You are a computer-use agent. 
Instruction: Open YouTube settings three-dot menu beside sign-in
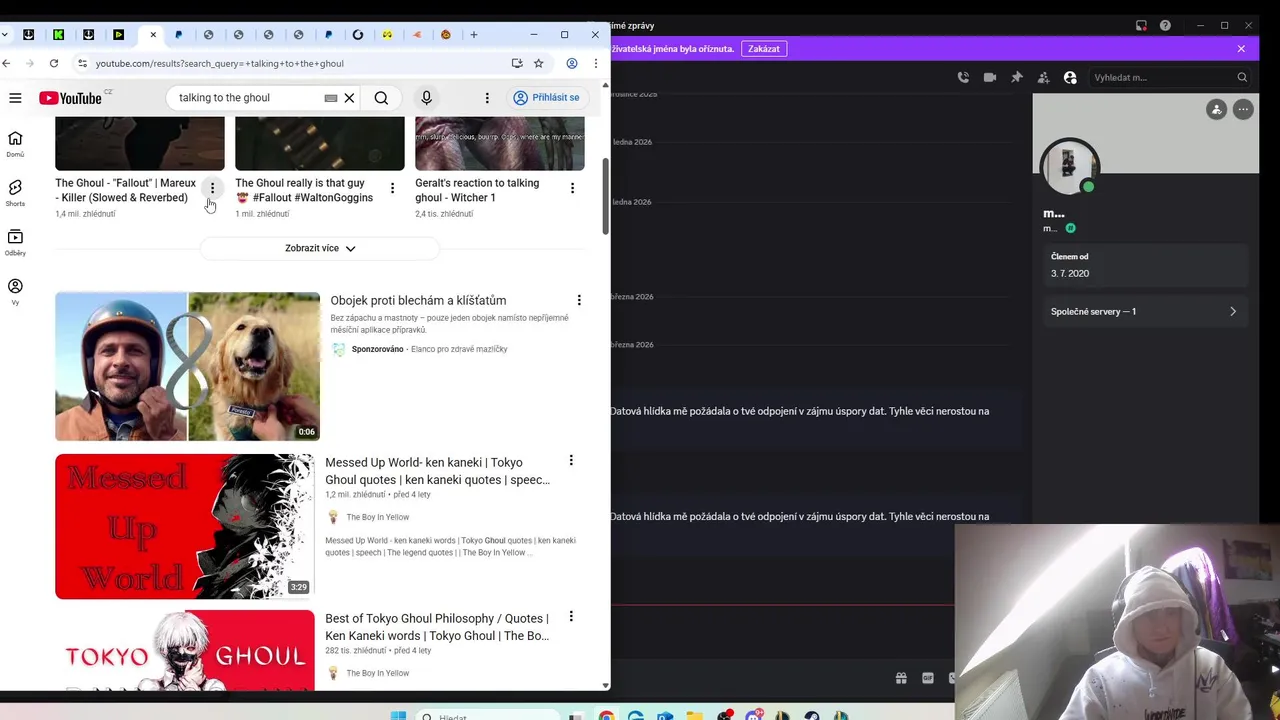click(x=487, y=98)
